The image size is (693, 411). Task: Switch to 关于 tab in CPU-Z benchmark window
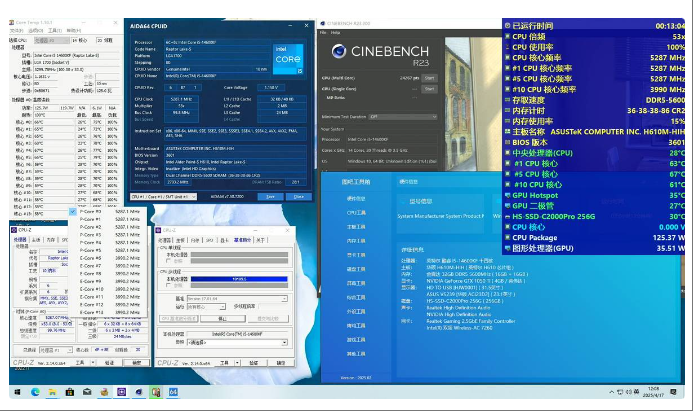pyautogui.click(x=261, y=240)
